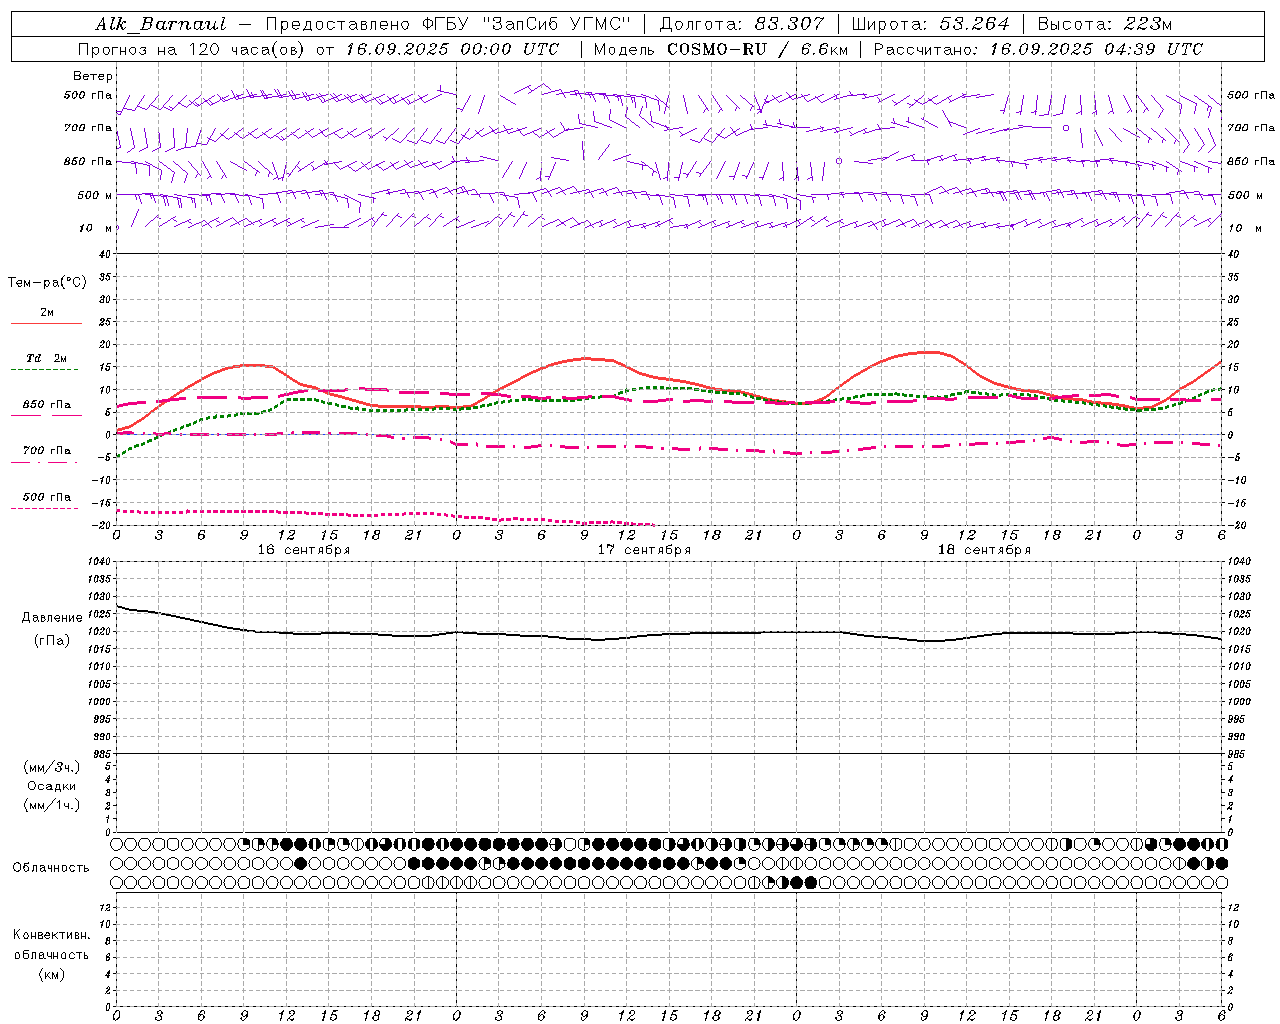Click the Облачность cloud cover label
This screenshot has height=1024, width=1280.
pyautogui.click(x=51, y=868)
